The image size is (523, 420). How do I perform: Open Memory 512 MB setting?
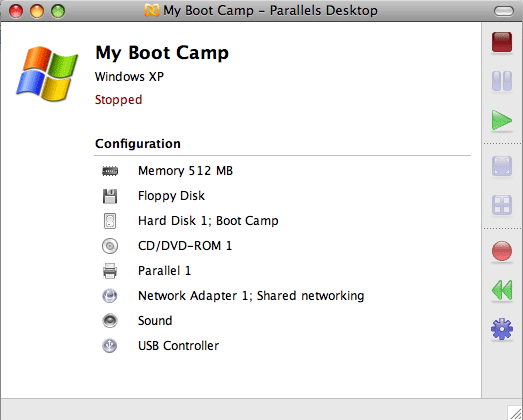click(185, 171)
